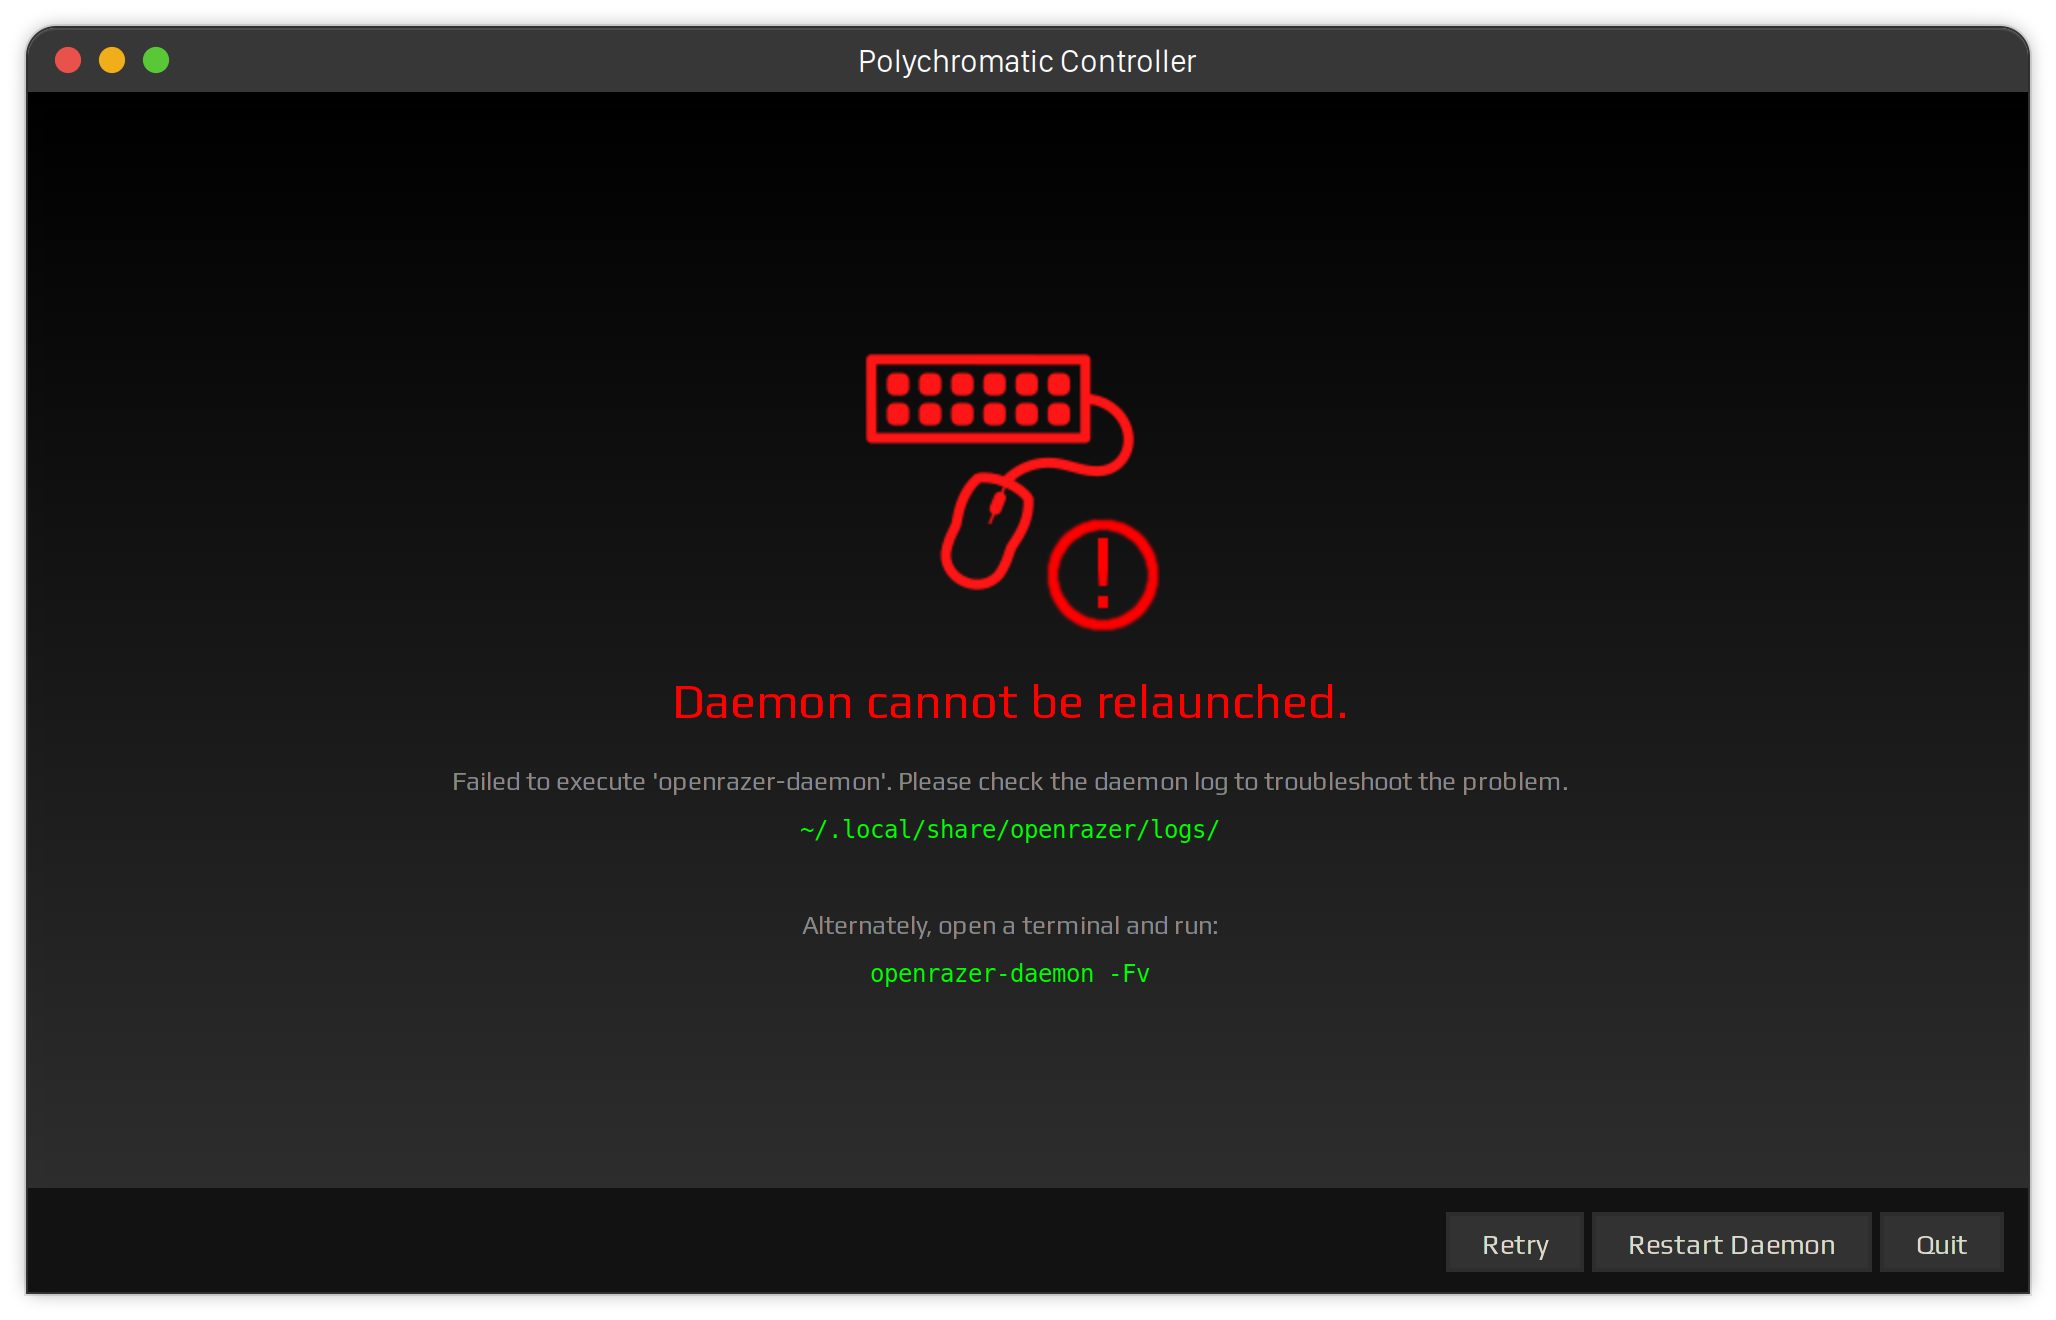The height and width of the screenshot is (1320, 2056).
Task: Quit the Polychromatic Controller application
Action: 1941,1243
